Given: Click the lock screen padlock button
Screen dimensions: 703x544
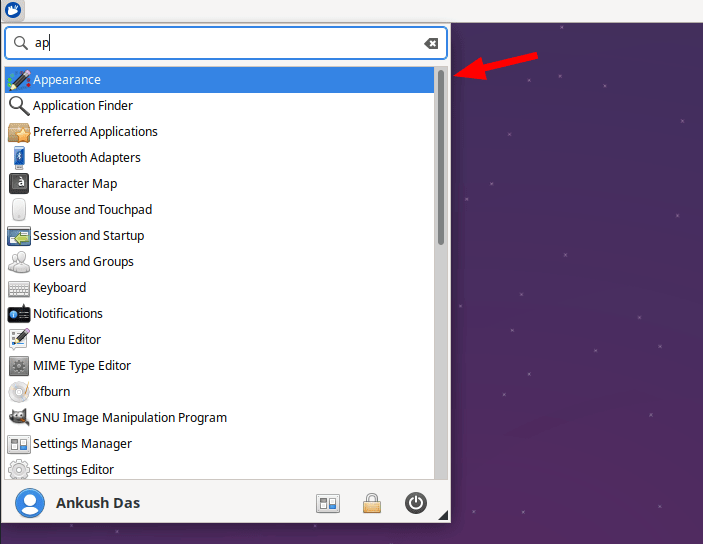Looking at the screenshot, I should click(x=372, y=504).
